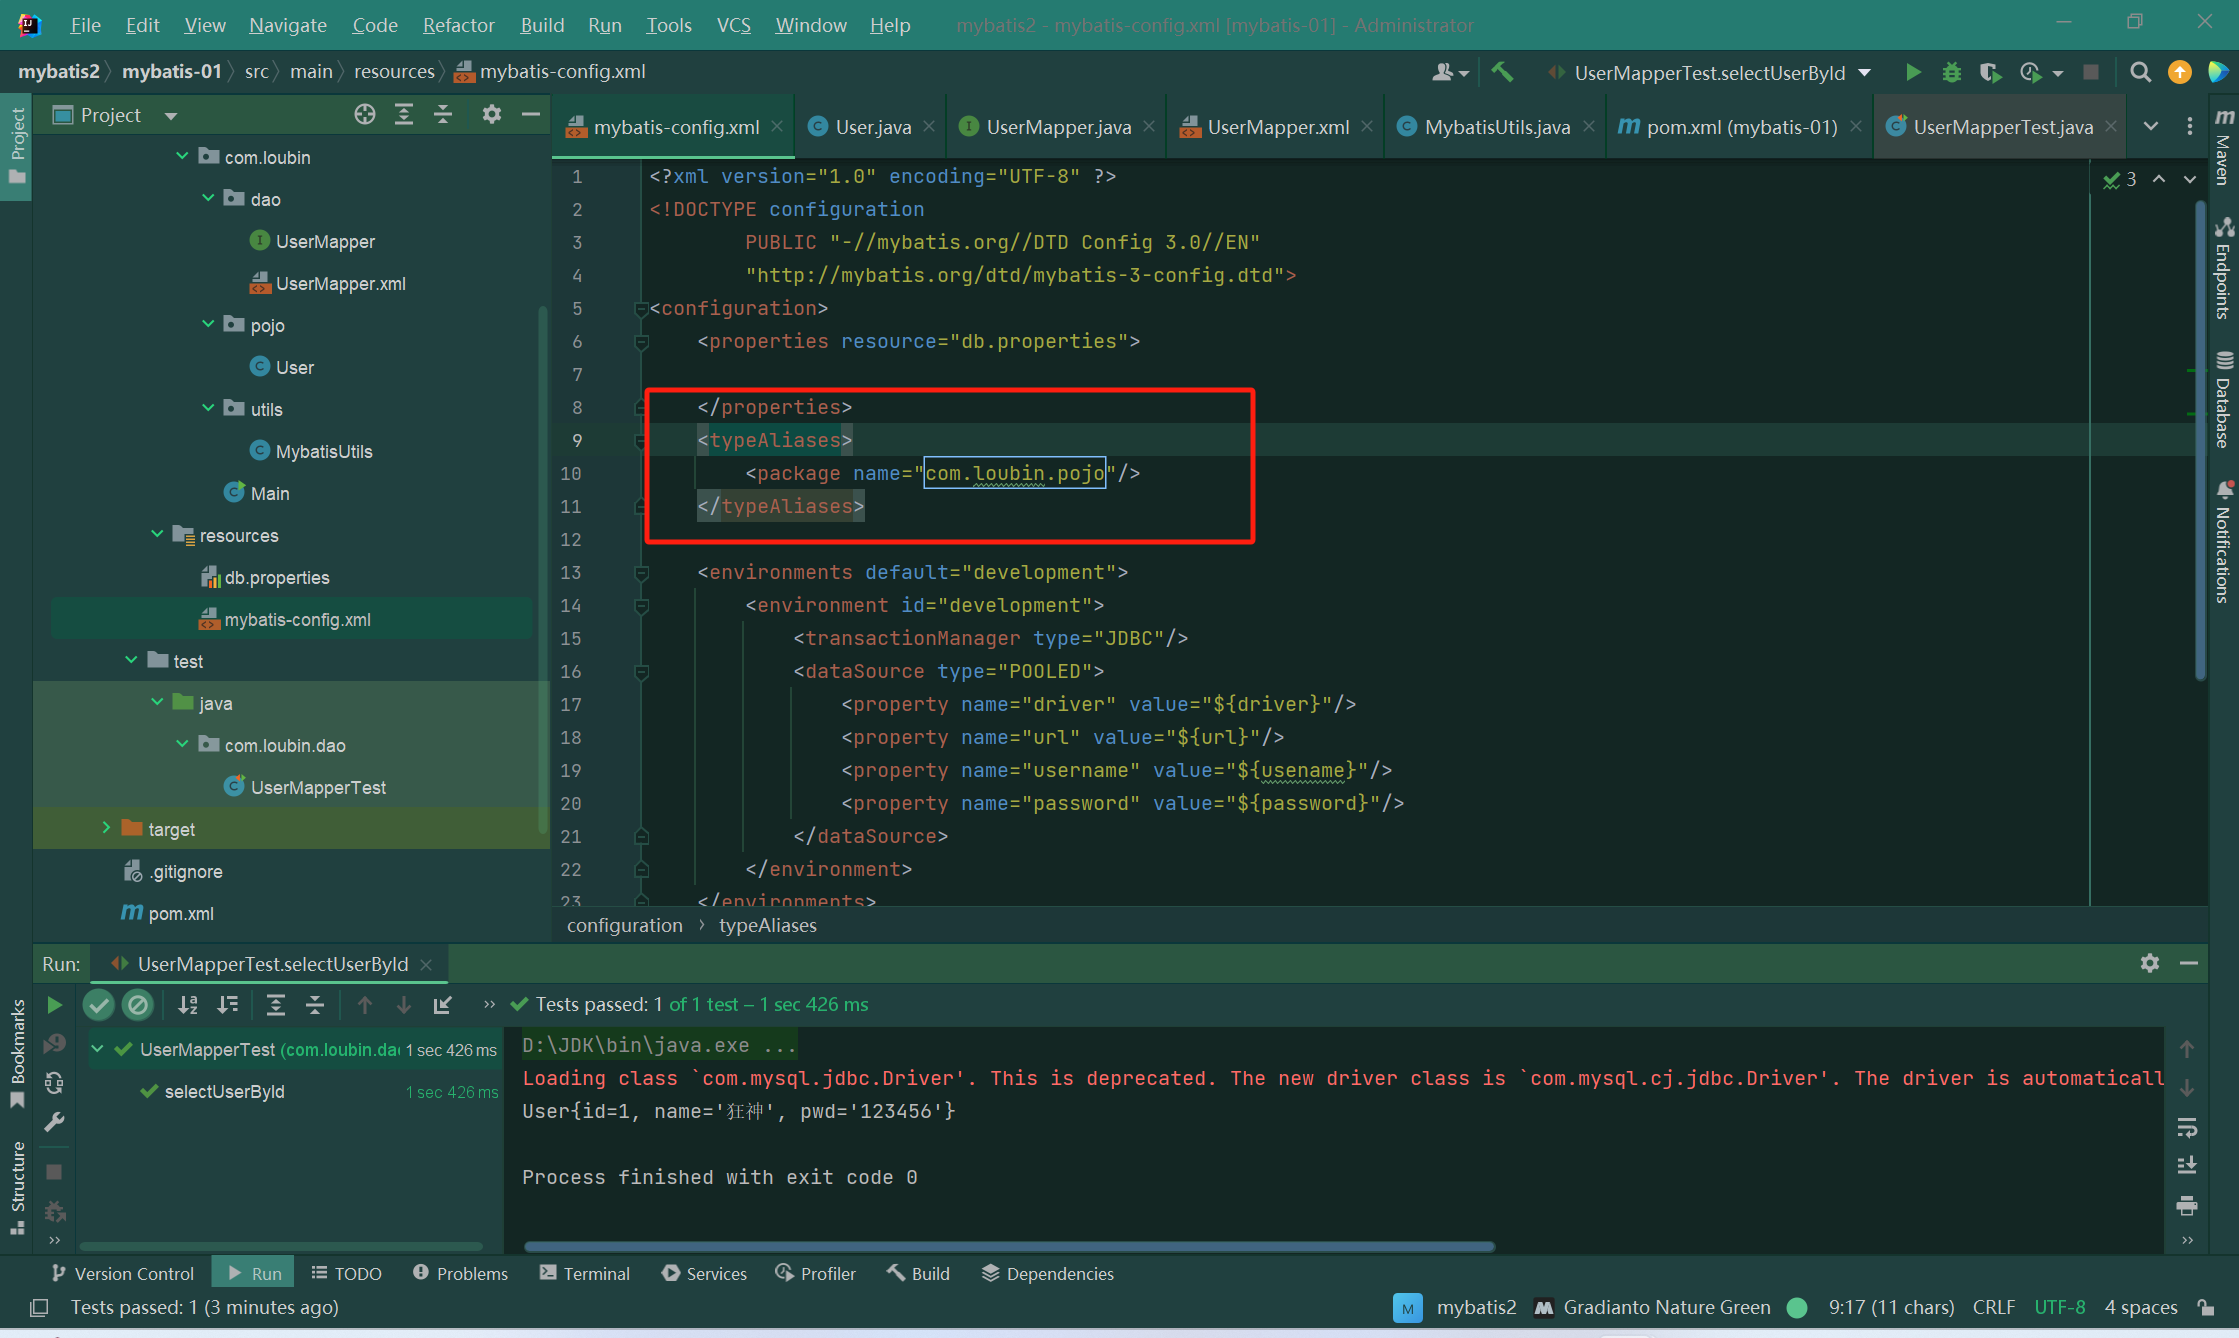Open the Refactor menu
The width and height of the screenshot is (2239, 1338).
pos(458,25)
